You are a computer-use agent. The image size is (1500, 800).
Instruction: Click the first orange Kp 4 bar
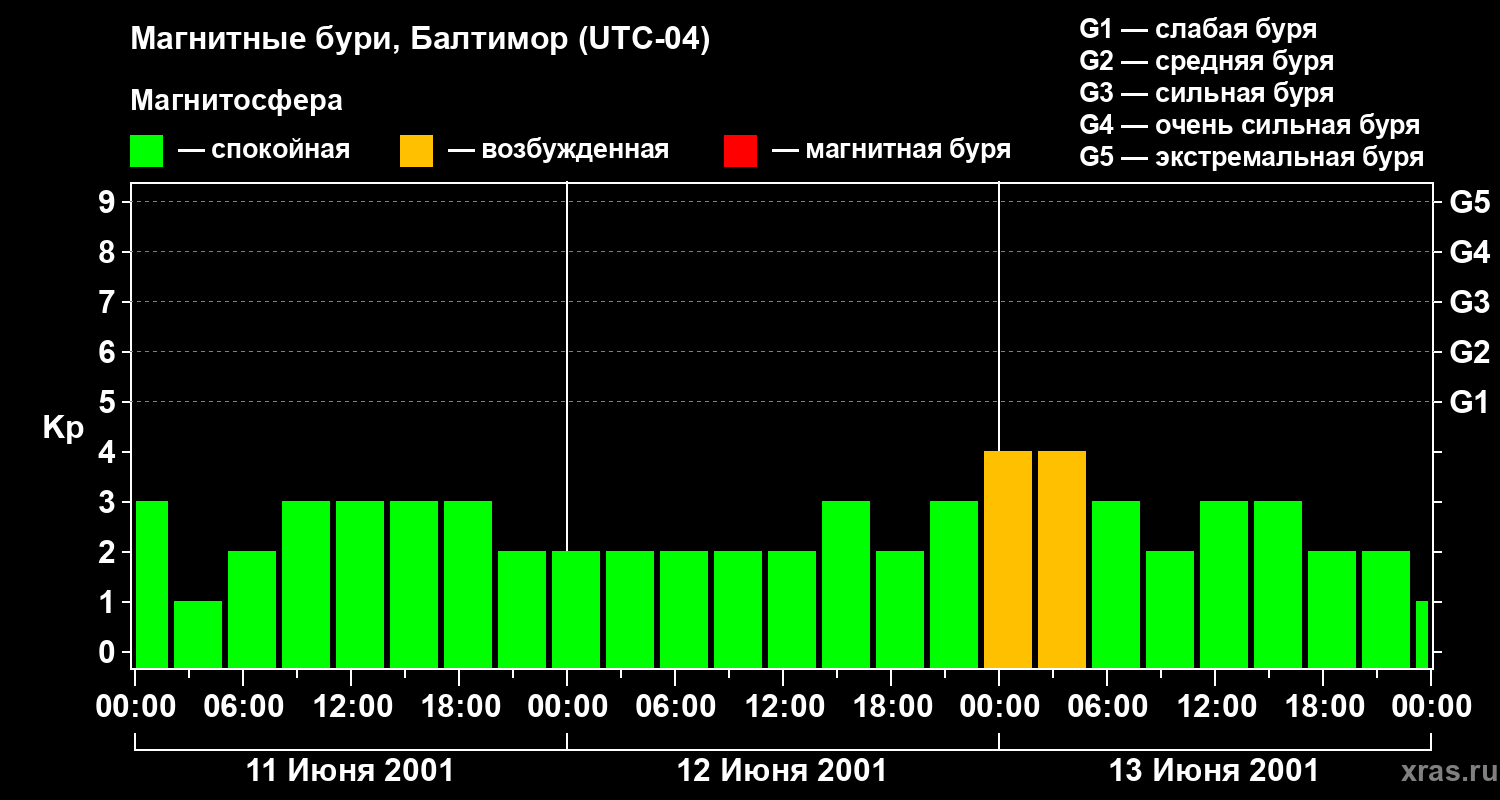[1008, 560]
